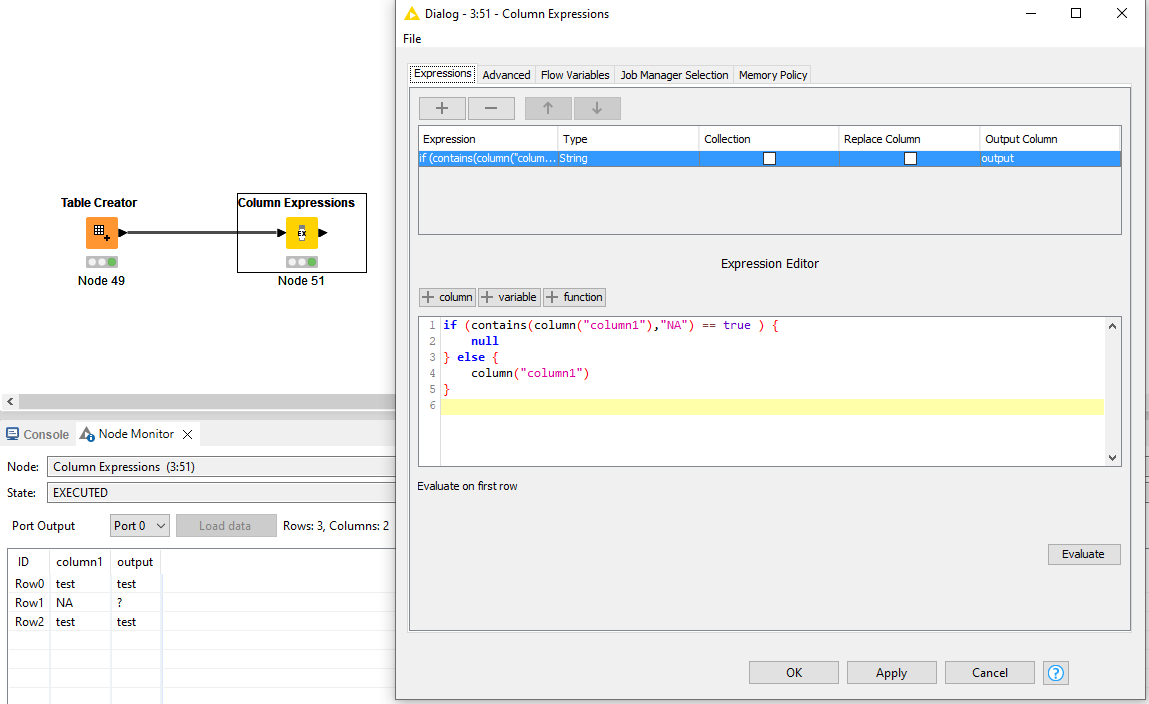Confirm dialog with OK button
The height and width of the screenshot is (704, 1149).
[x=794, y=672]
